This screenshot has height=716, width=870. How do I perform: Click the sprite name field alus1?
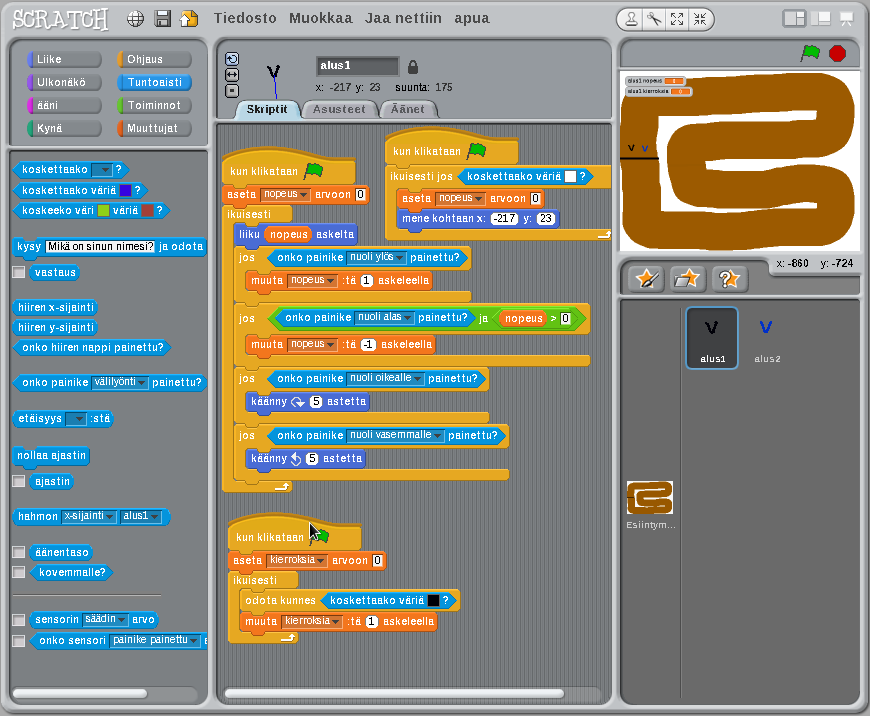click(x=357, y=65)
